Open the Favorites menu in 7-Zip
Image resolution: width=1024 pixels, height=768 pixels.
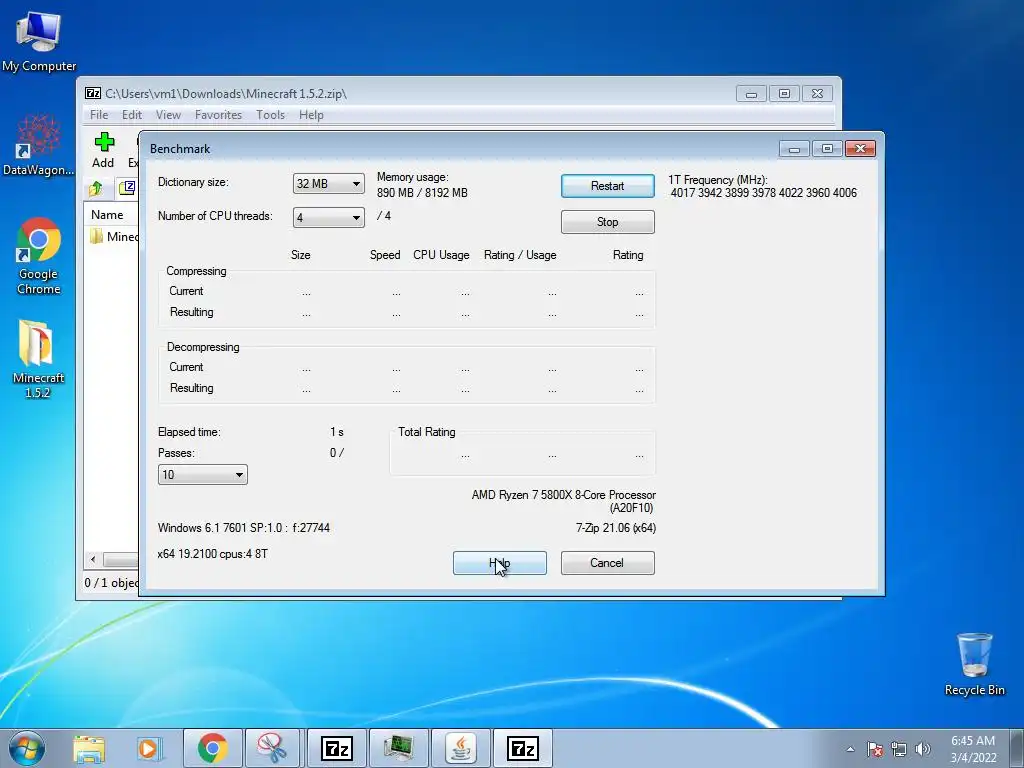pos(218,115)
